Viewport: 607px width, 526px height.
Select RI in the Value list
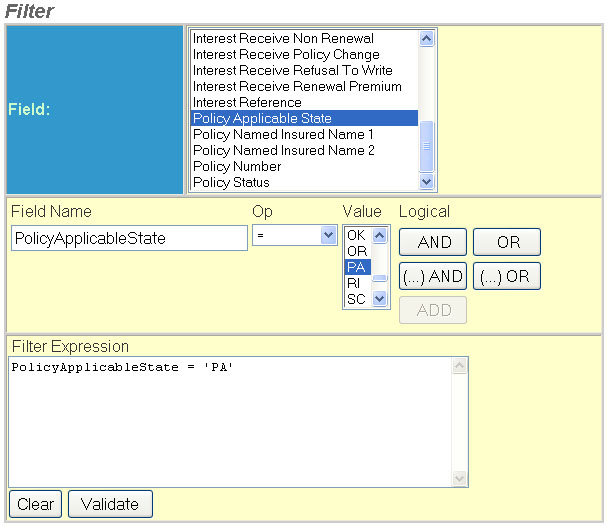(354, 283)
